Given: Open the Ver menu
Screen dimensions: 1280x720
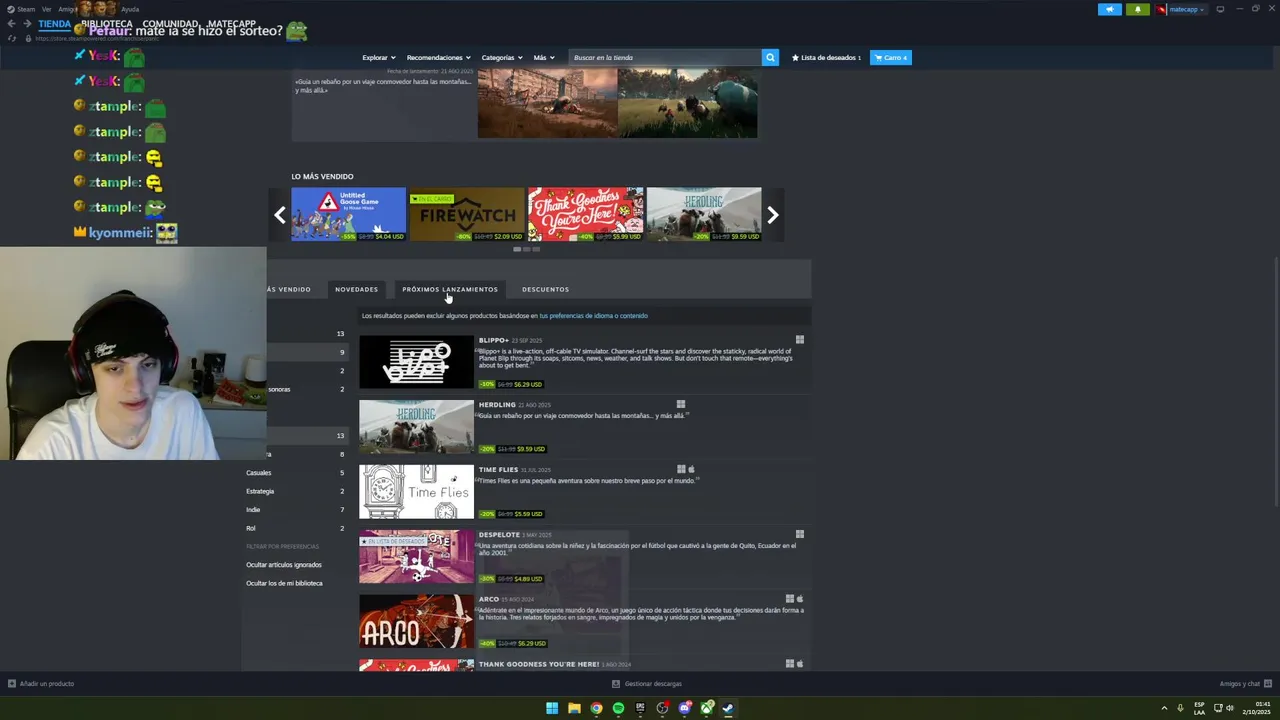Looking at the screenshot, I should point(46,9).
